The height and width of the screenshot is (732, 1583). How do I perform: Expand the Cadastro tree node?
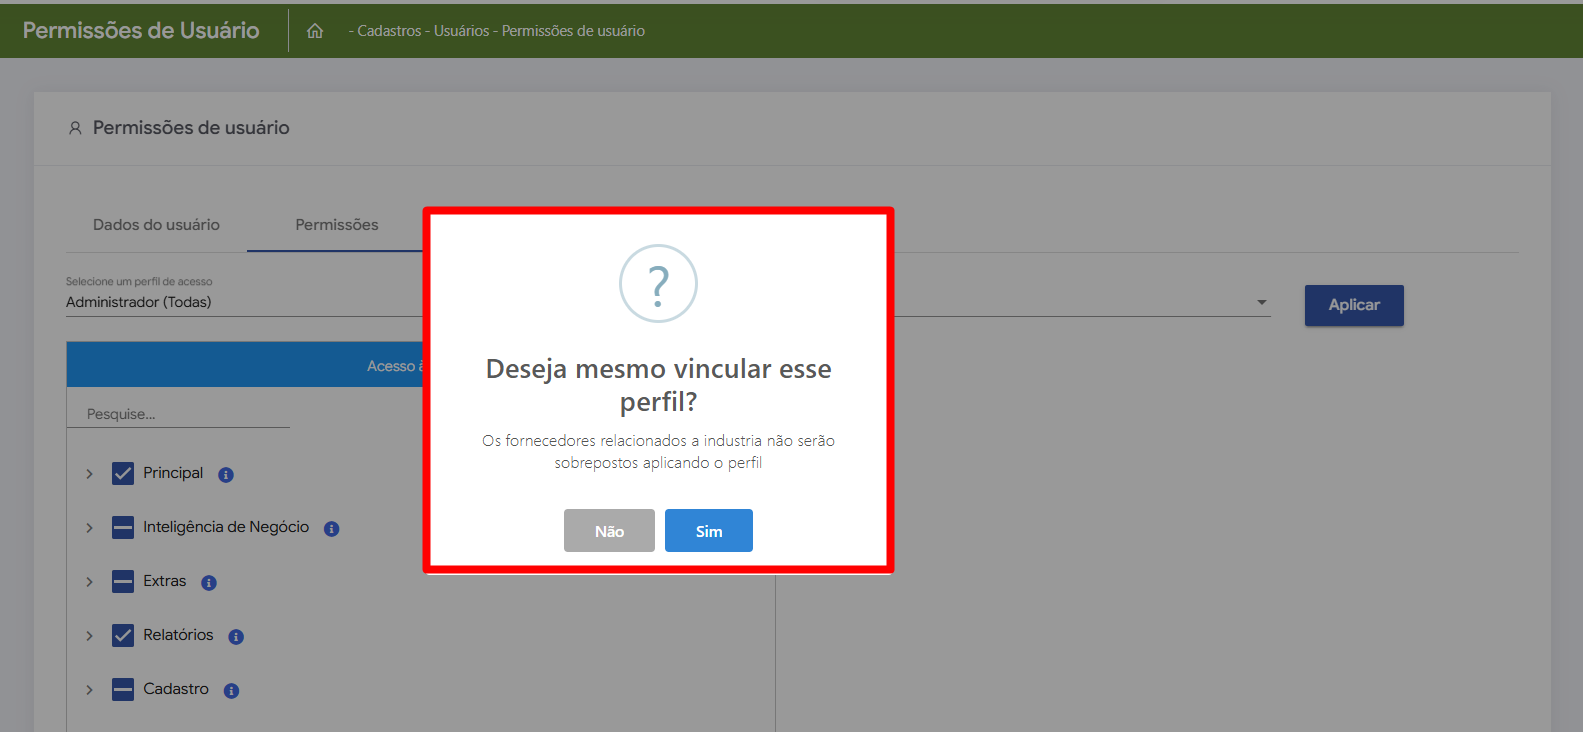tap(89, 690)
